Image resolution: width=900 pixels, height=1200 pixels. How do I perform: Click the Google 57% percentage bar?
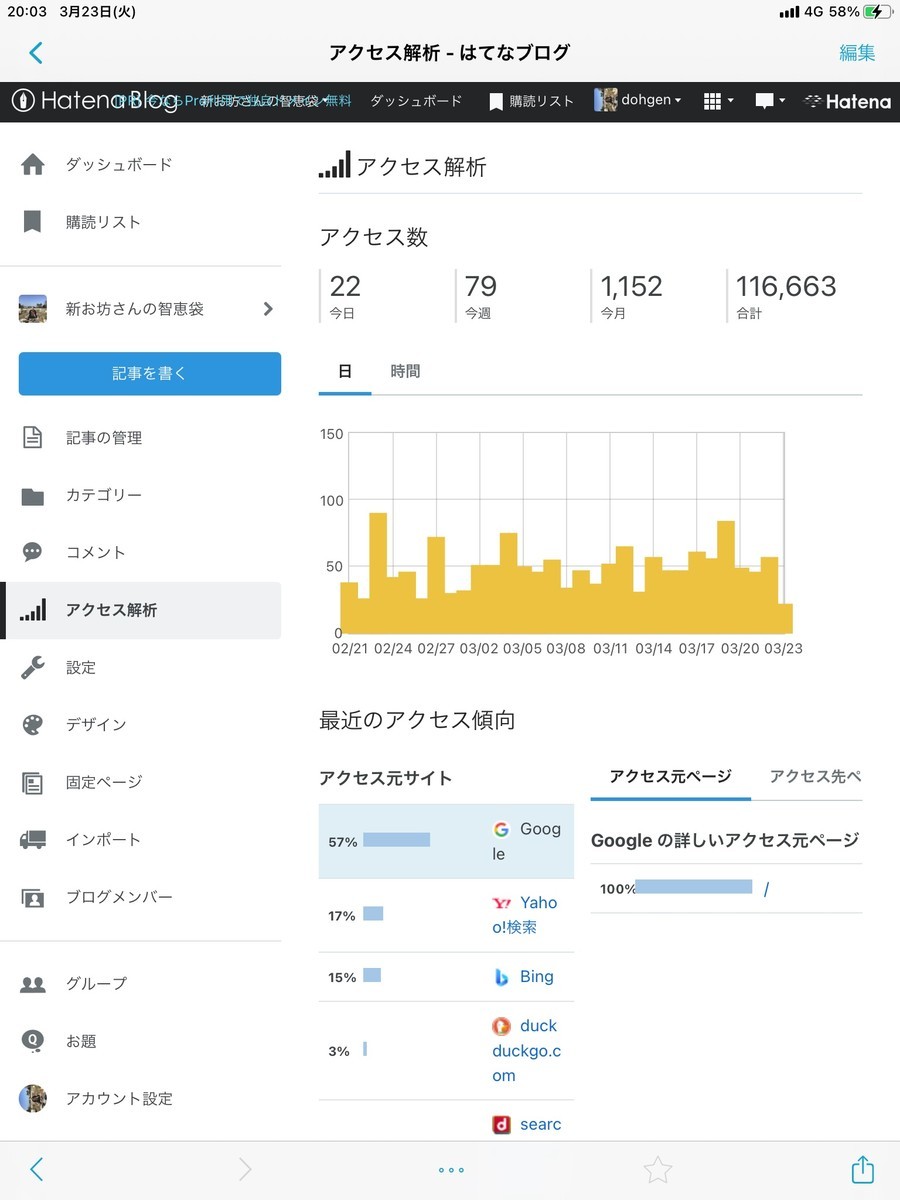coord(396,840)
